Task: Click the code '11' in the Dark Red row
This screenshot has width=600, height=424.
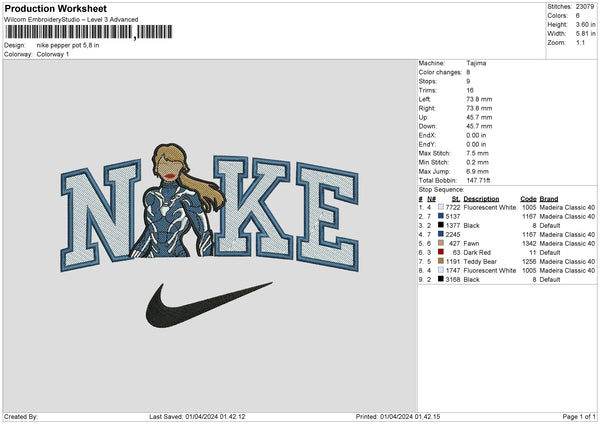Action: coord(533,253)
